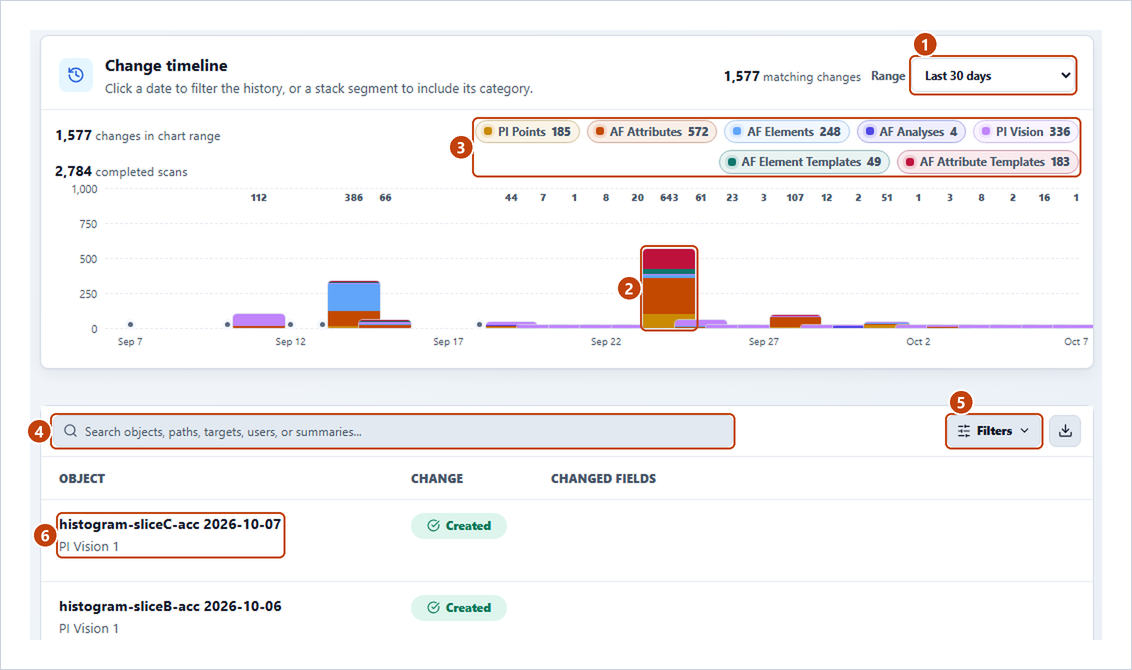
Task: Toggle the AF Elements 248 category chip
Action: pyautogui.click(x=787, y=131)
